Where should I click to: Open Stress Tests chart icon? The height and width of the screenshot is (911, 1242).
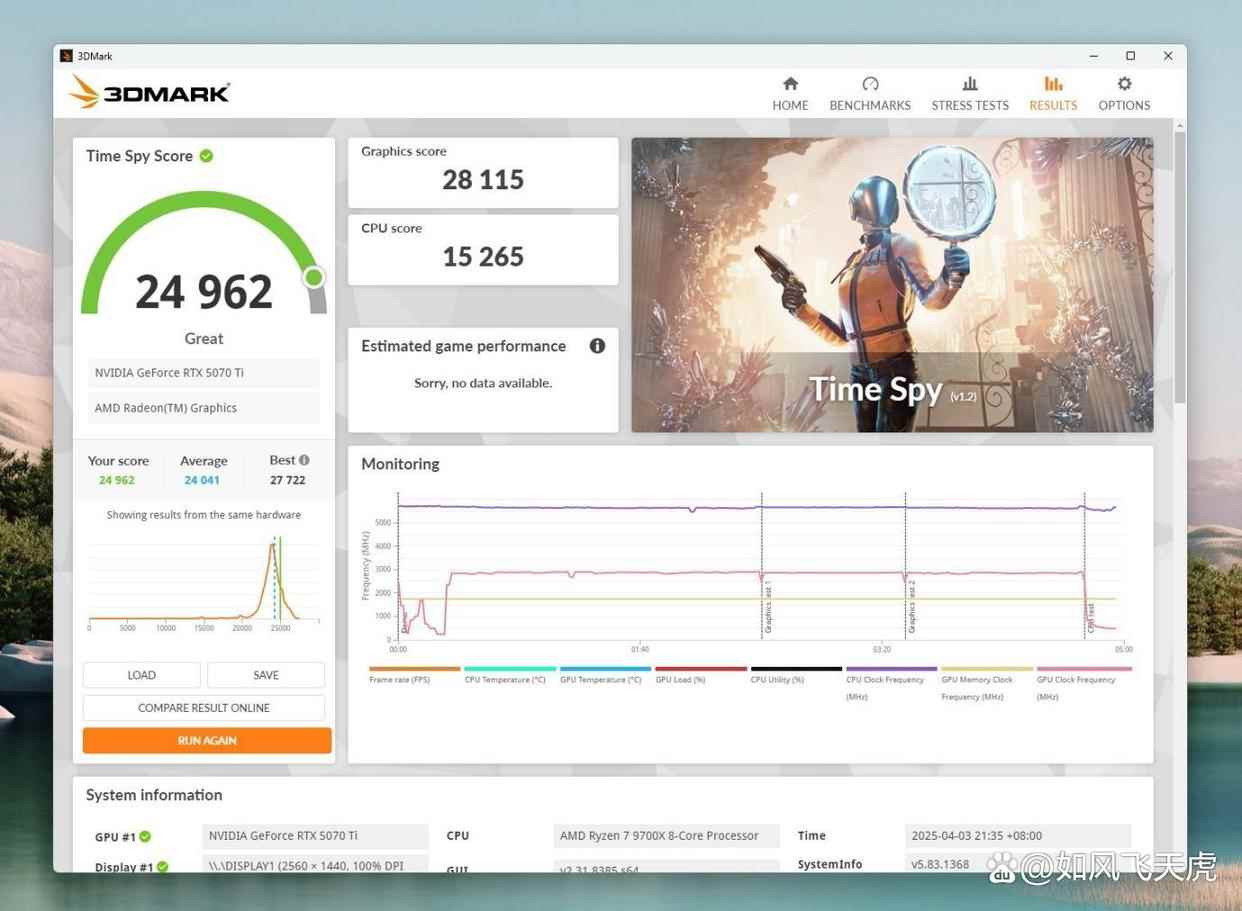[x=970, y=84]
